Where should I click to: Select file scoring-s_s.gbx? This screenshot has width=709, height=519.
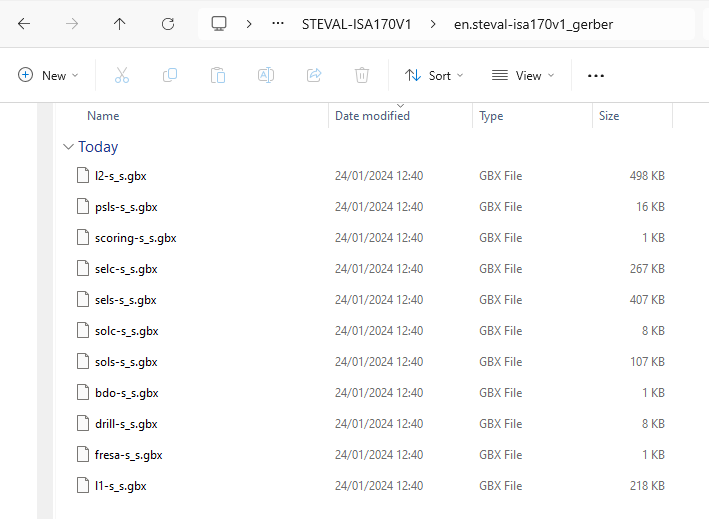tap(135, 238)
